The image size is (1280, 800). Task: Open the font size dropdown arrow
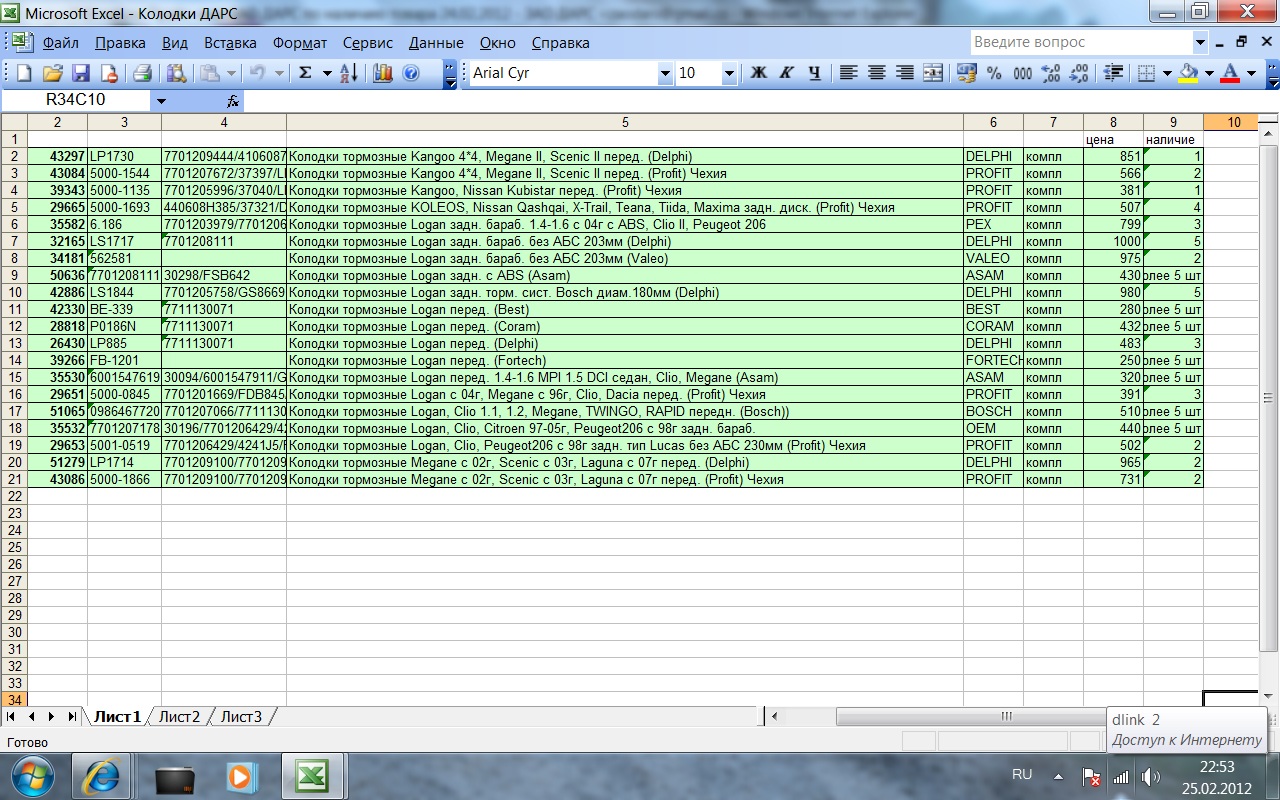[x=729, y=73]
